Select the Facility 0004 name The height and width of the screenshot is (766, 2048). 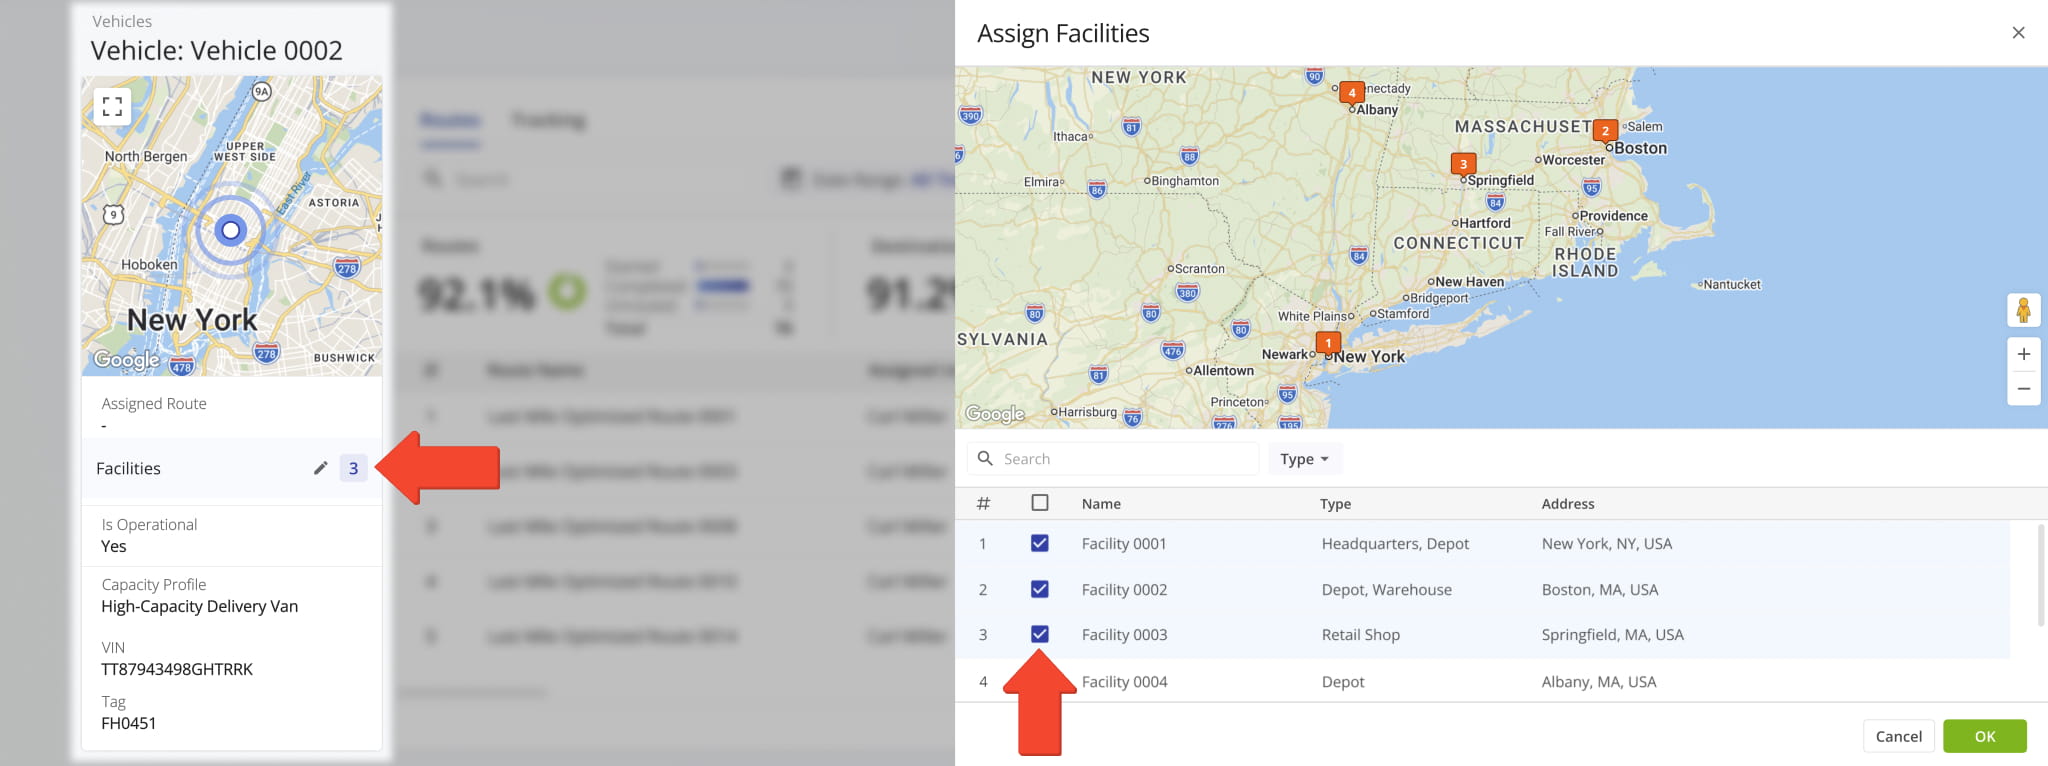click(x=1124, y=682)
